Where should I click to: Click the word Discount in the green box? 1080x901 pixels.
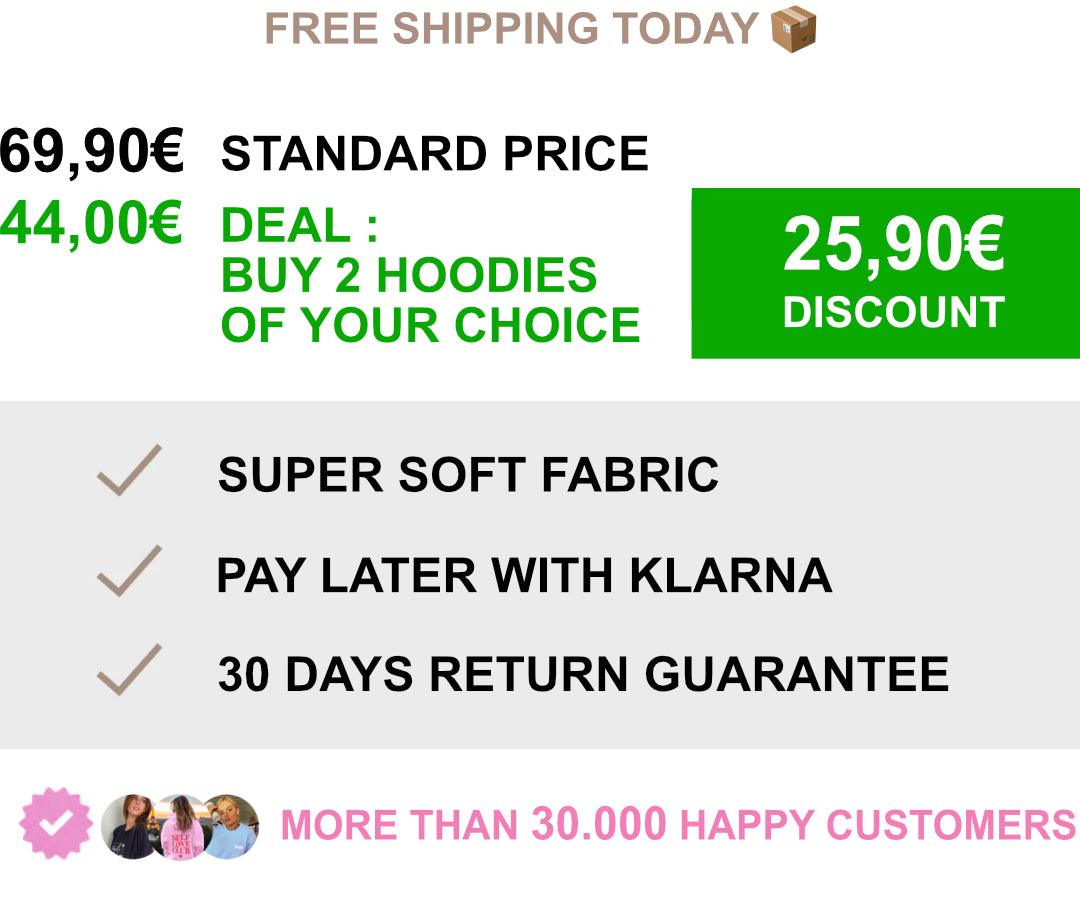click(893, 312)
